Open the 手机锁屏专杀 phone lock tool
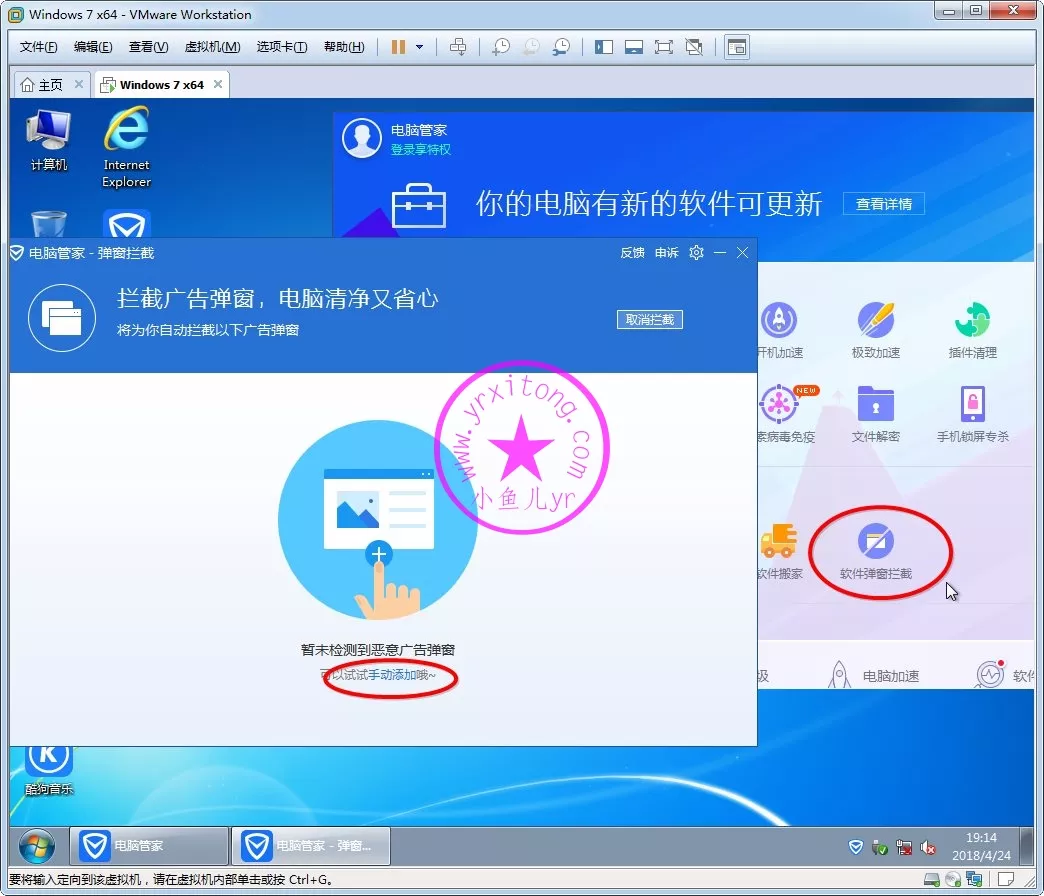The height and width of the screenshot is (896, 1044). [x=972, y=412]
